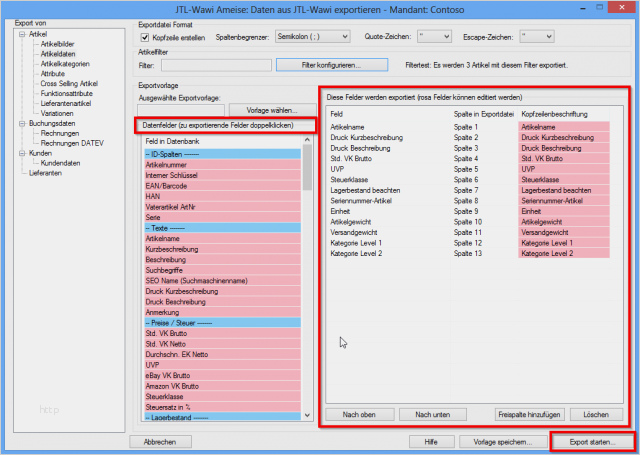Click the Abbrechen button
Image resolution: width=640 pixels, height=455 pixels.
tap(160, 441)
